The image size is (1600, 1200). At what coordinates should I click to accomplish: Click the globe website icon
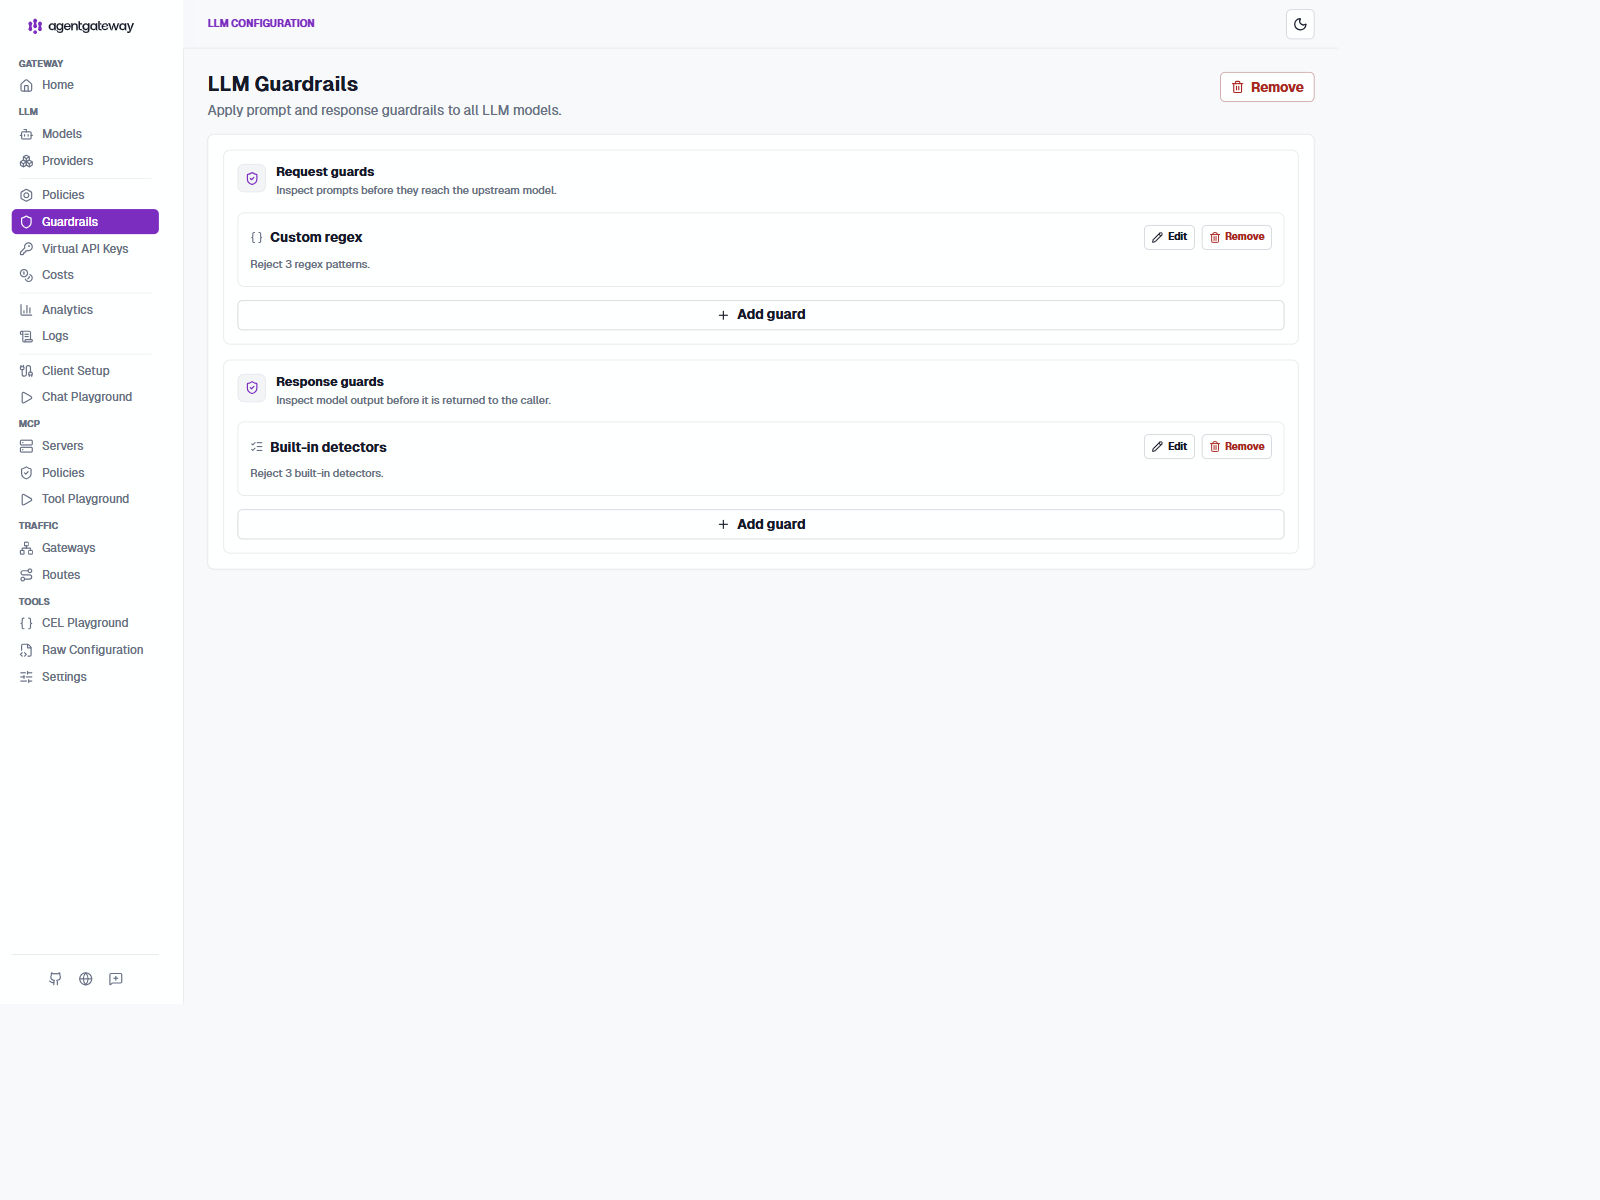click(86, 979)
